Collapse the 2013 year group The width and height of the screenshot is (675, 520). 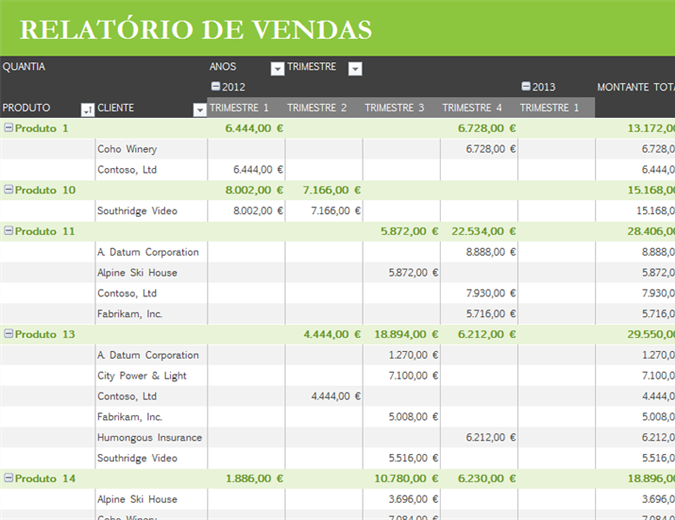click(x=526, y=86)
